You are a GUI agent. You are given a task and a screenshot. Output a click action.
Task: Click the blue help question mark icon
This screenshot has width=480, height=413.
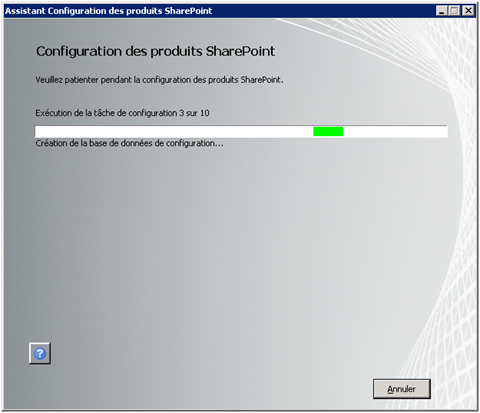pos(40,353)
